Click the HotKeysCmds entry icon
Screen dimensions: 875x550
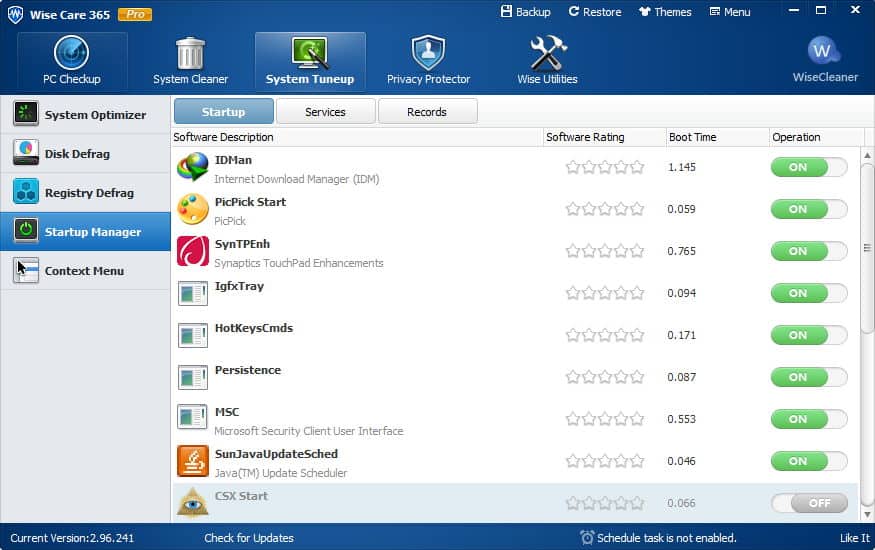coord(193,335)
